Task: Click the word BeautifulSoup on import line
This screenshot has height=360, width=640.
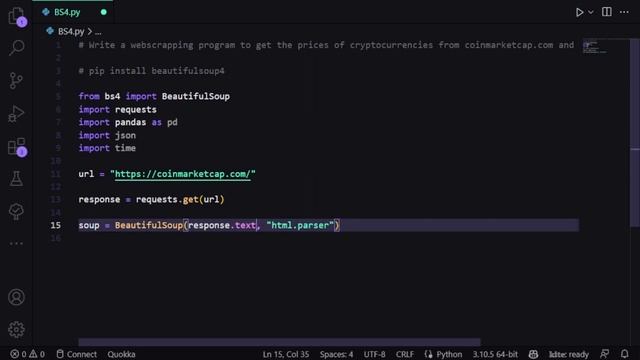Action: [x=196, y=96]
